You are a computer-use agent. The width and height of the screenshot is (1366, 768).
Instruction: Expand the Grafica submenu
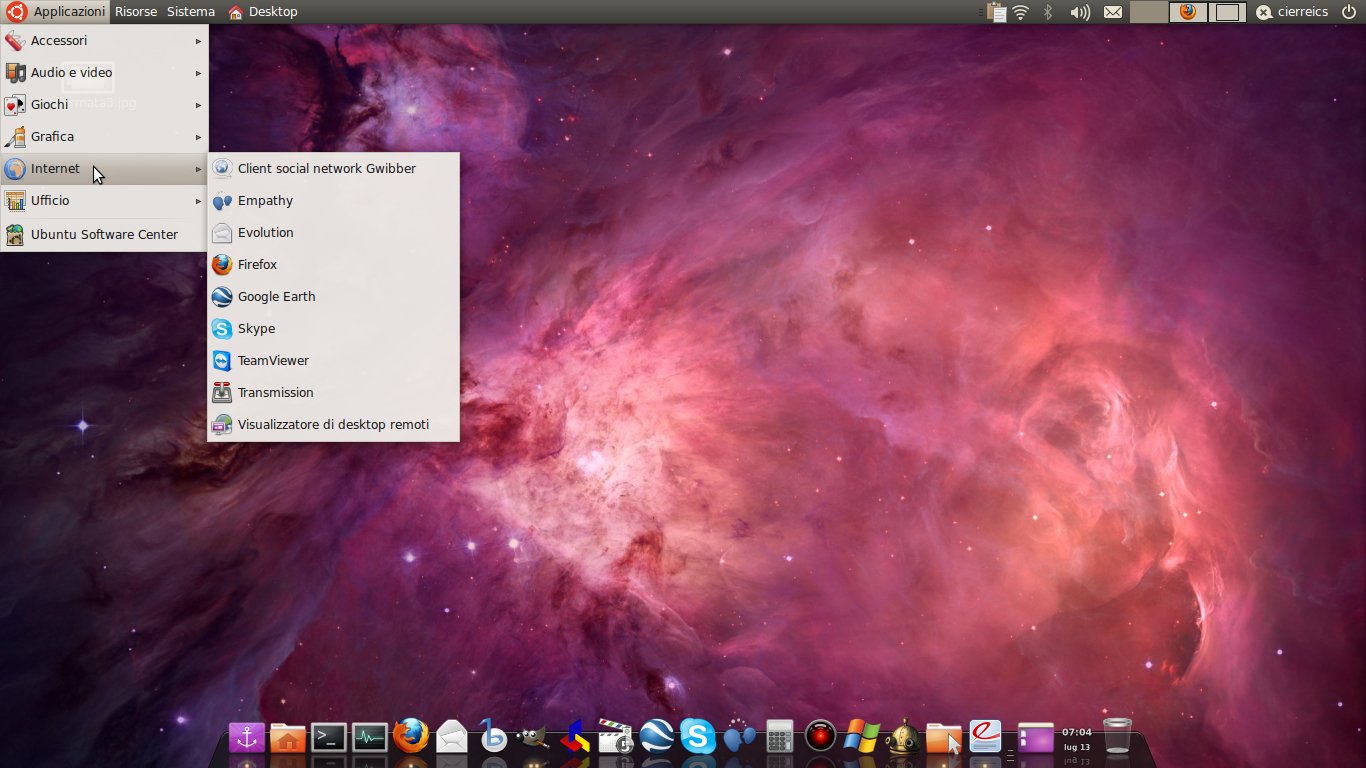(104, 137)
